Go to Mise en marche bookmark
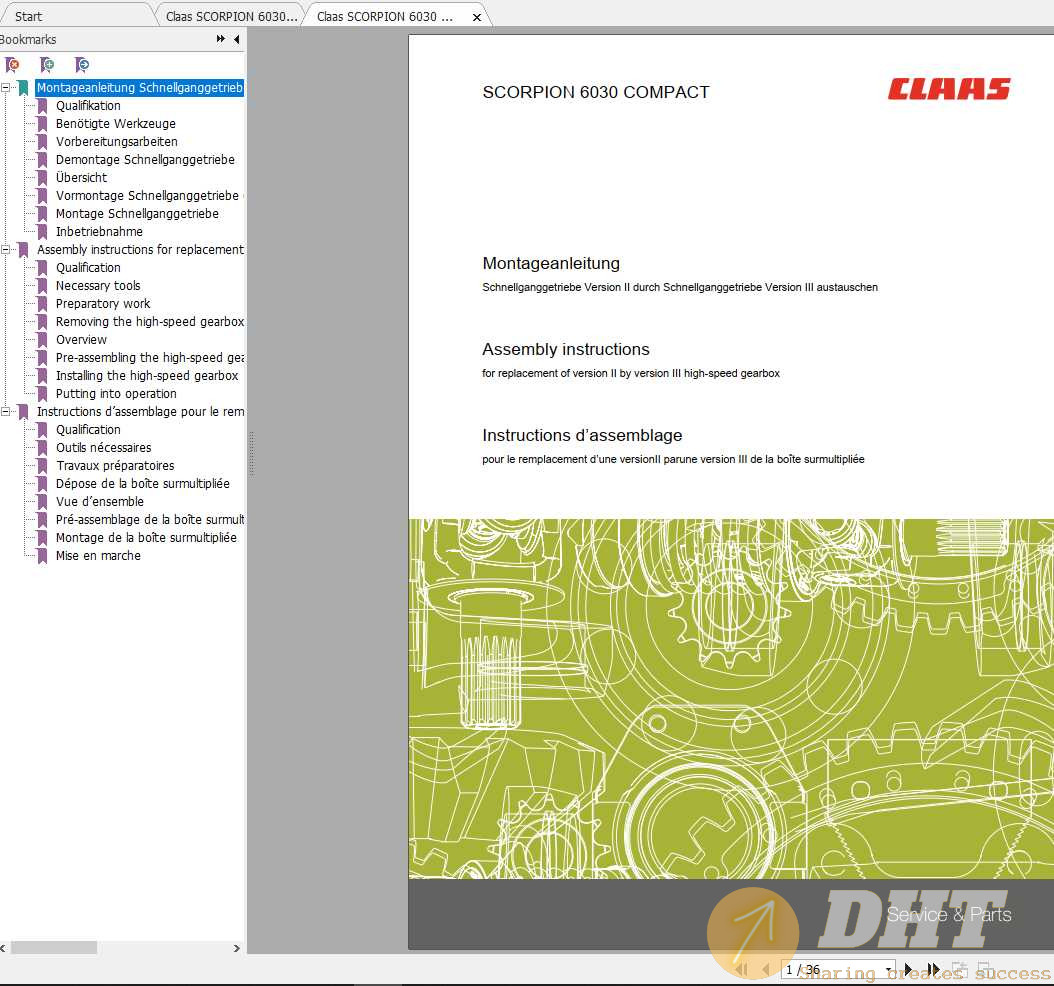The image size is (1054, 986). click(x=98, y=556)
